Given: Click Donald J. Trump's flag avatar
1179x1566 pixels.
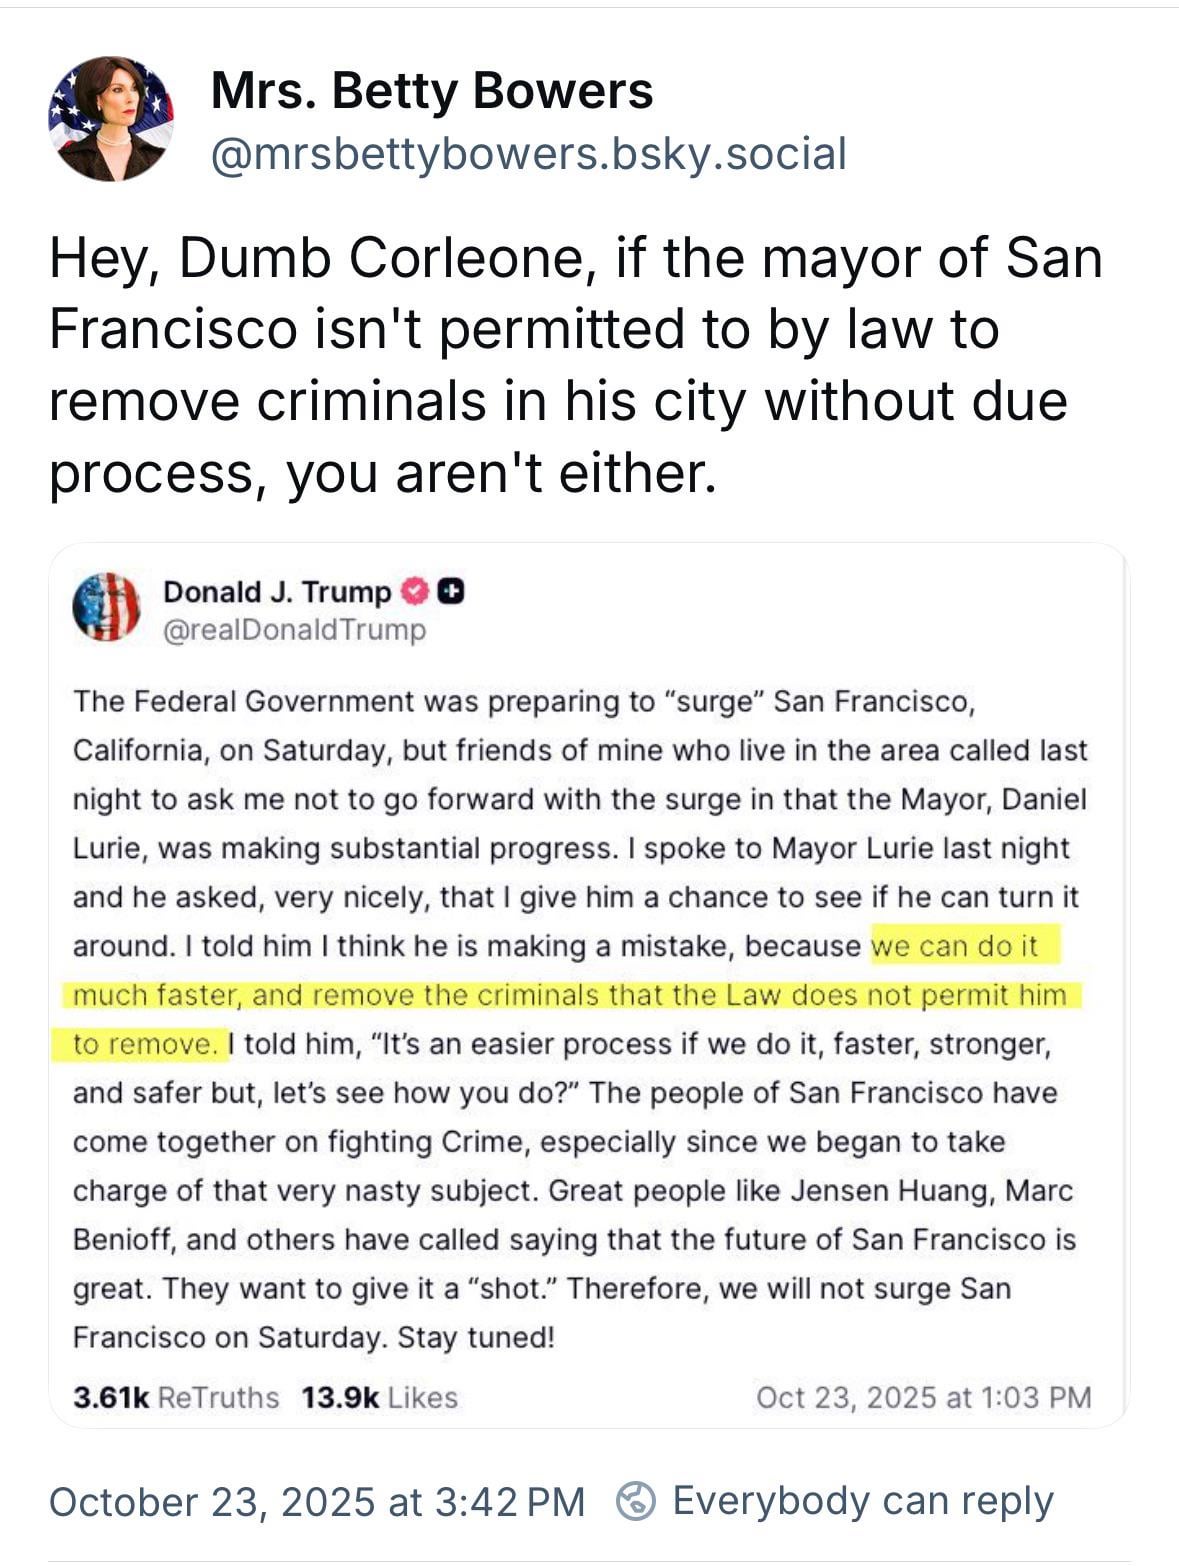Looking at the screenshot, I should pos(106,607).
